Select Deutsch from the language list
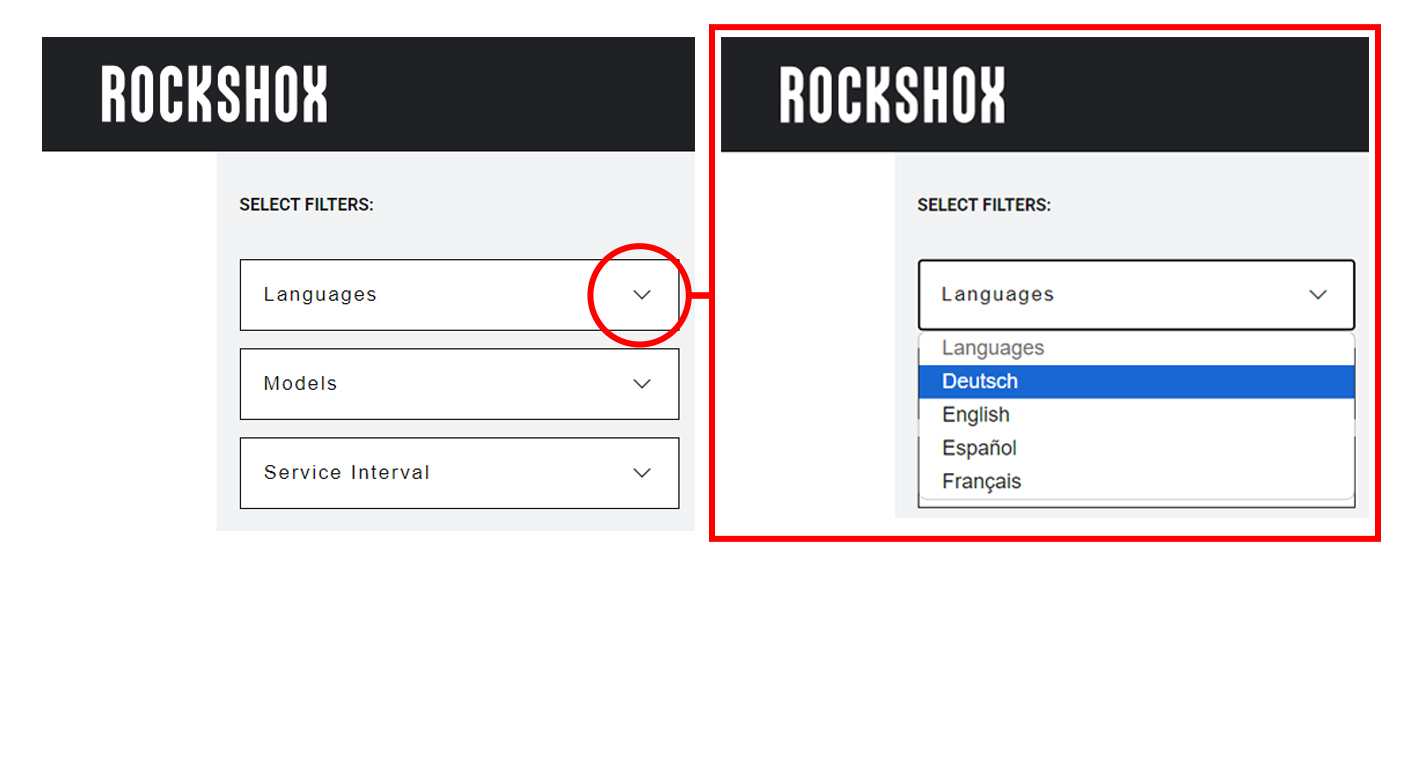 tap(1136, 381)
